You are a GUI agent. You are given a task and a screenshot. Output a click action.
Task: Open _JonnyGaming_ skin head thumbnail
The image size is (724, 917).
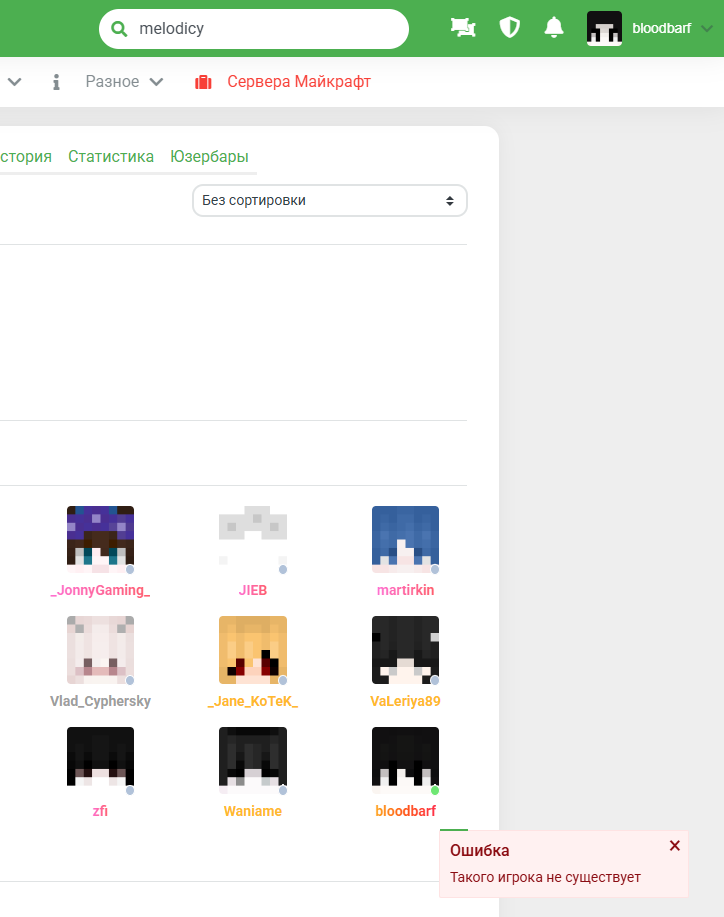tap(101, 539)
